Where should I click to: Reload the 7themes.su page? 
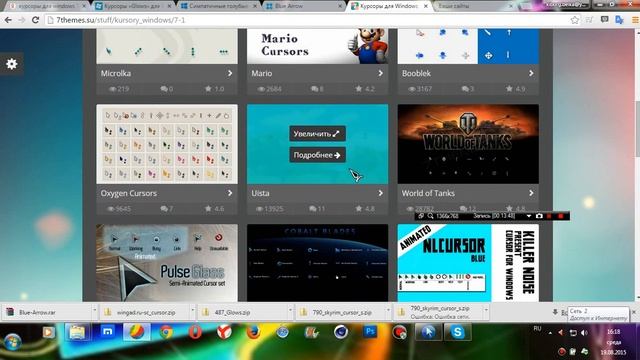tap(36, 20)
